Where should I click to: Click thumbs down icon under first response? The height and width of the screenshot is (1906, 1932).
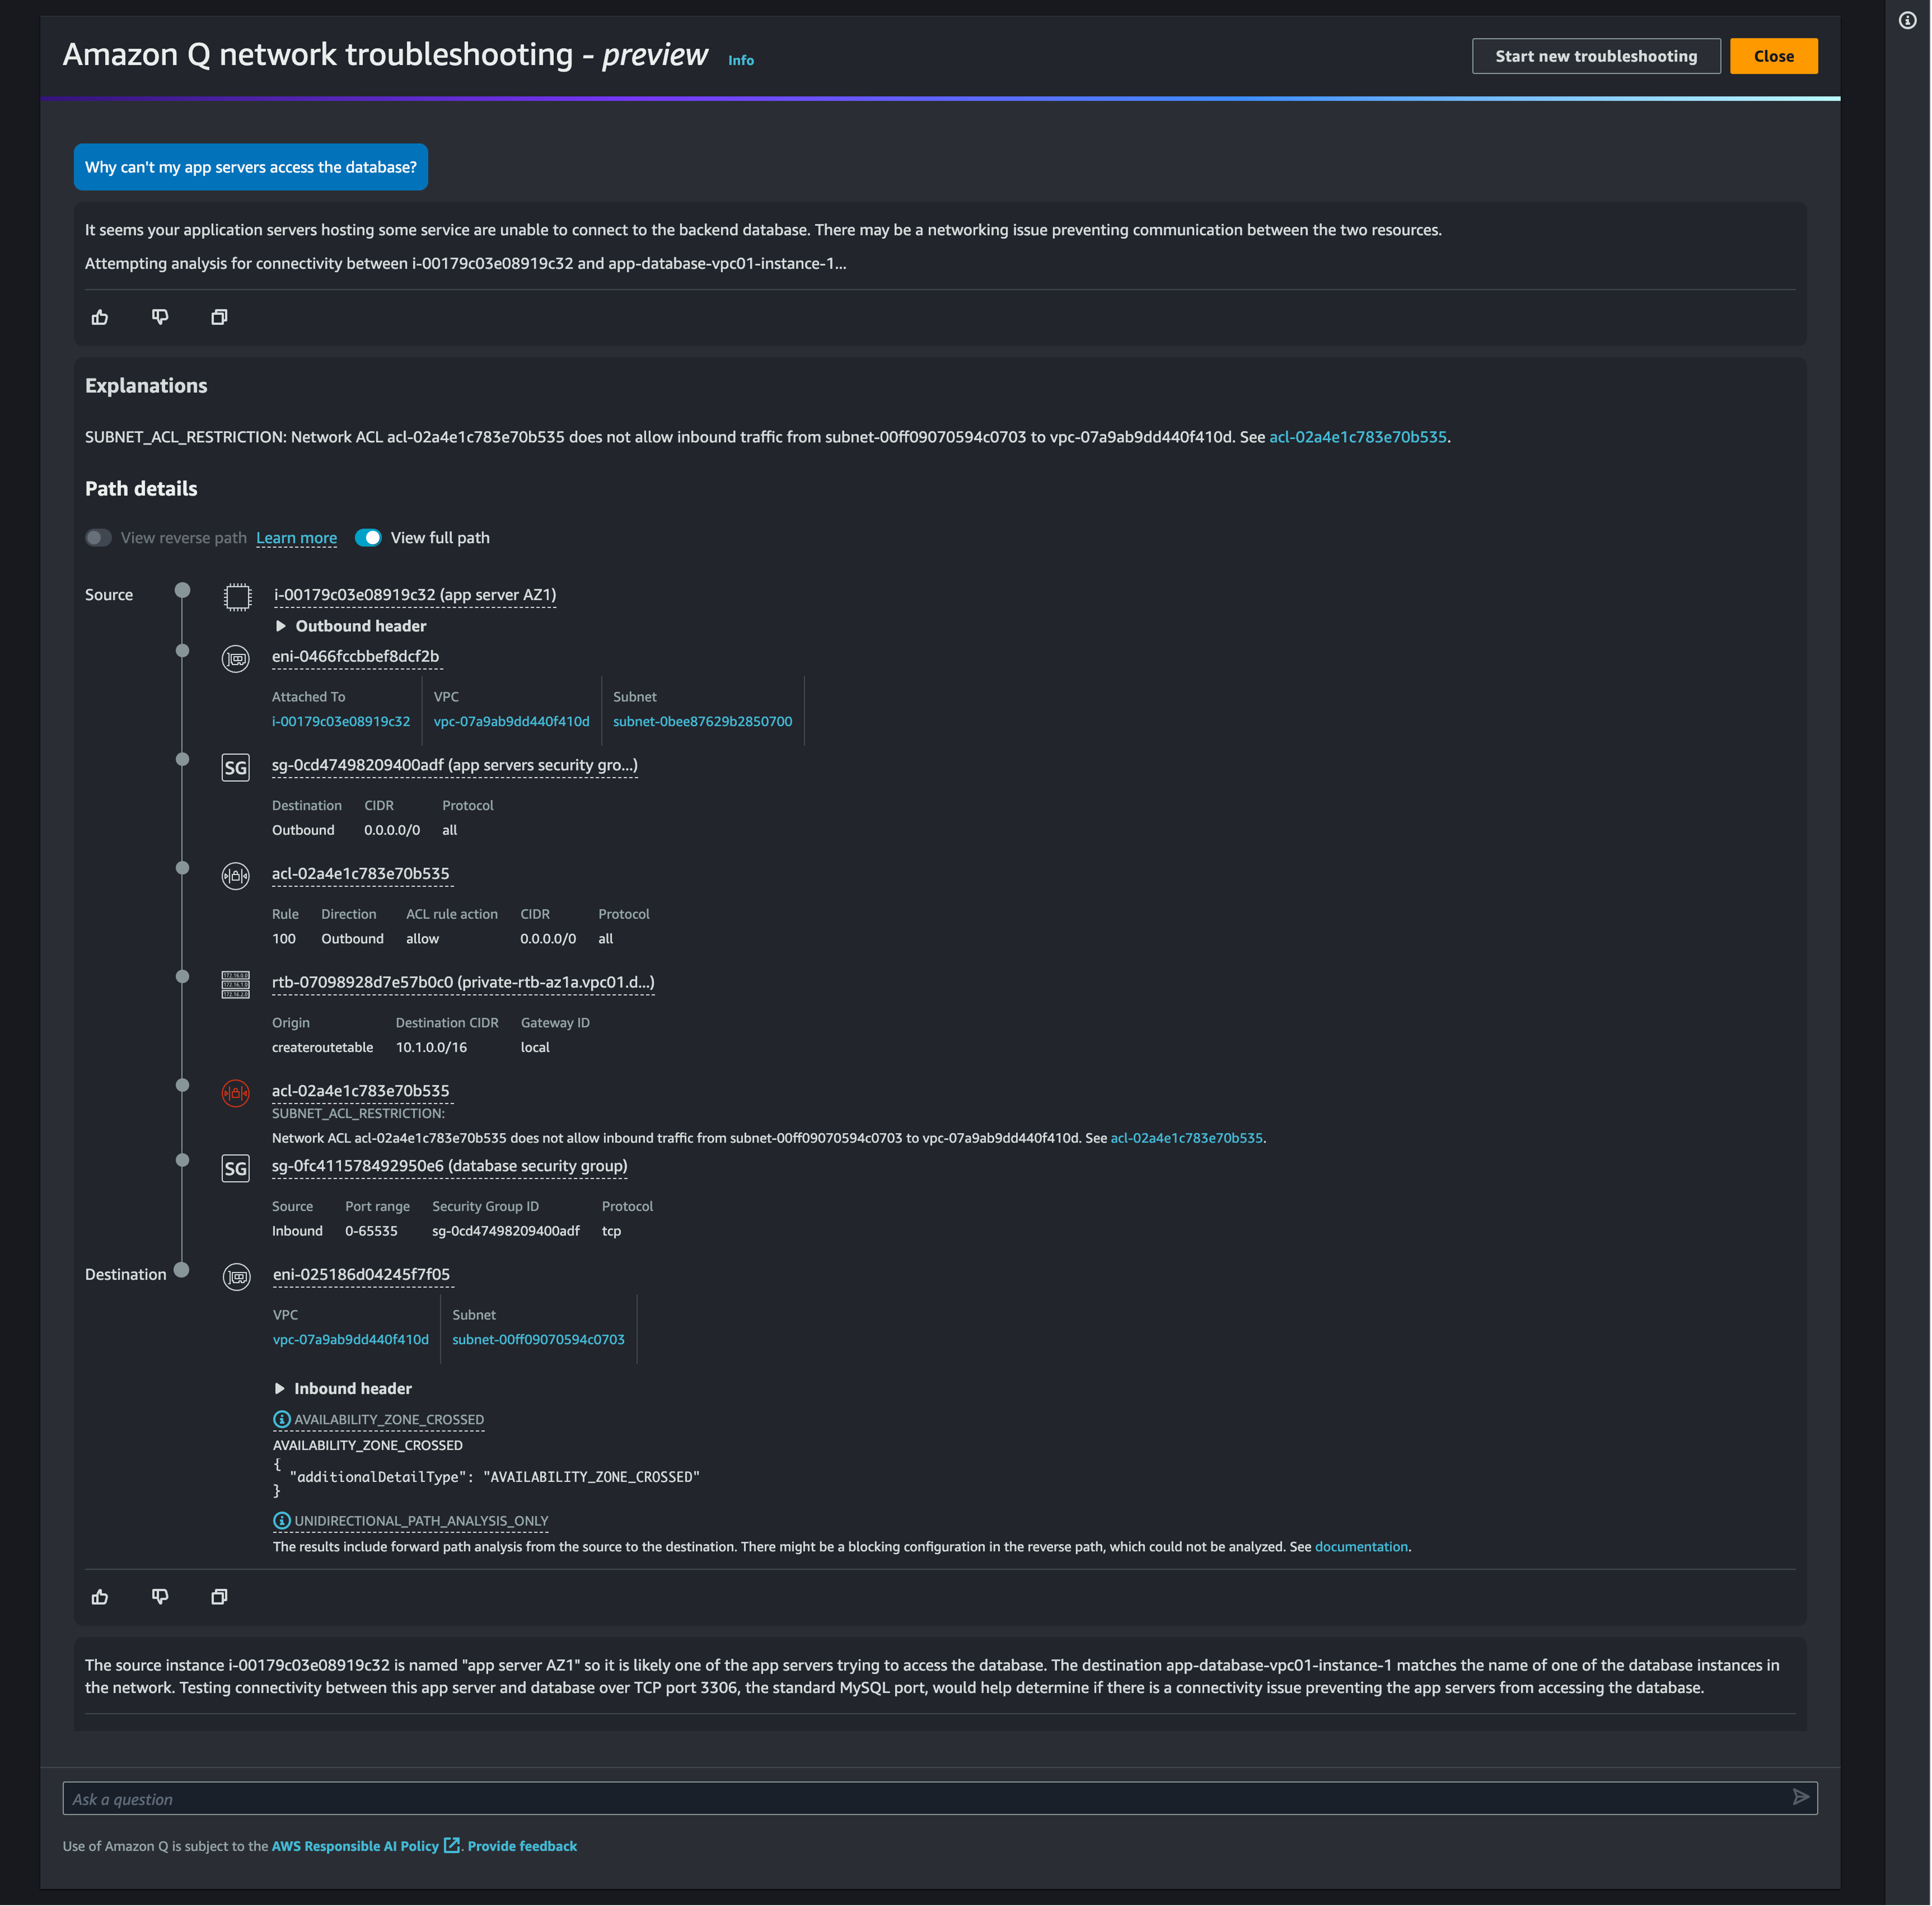pyautogui.click(x=160, y=317)
